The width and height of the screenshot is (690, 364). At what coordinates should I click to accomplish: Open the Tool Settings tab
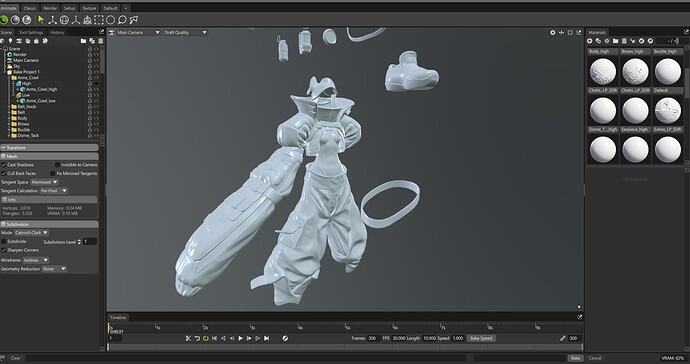31,33
